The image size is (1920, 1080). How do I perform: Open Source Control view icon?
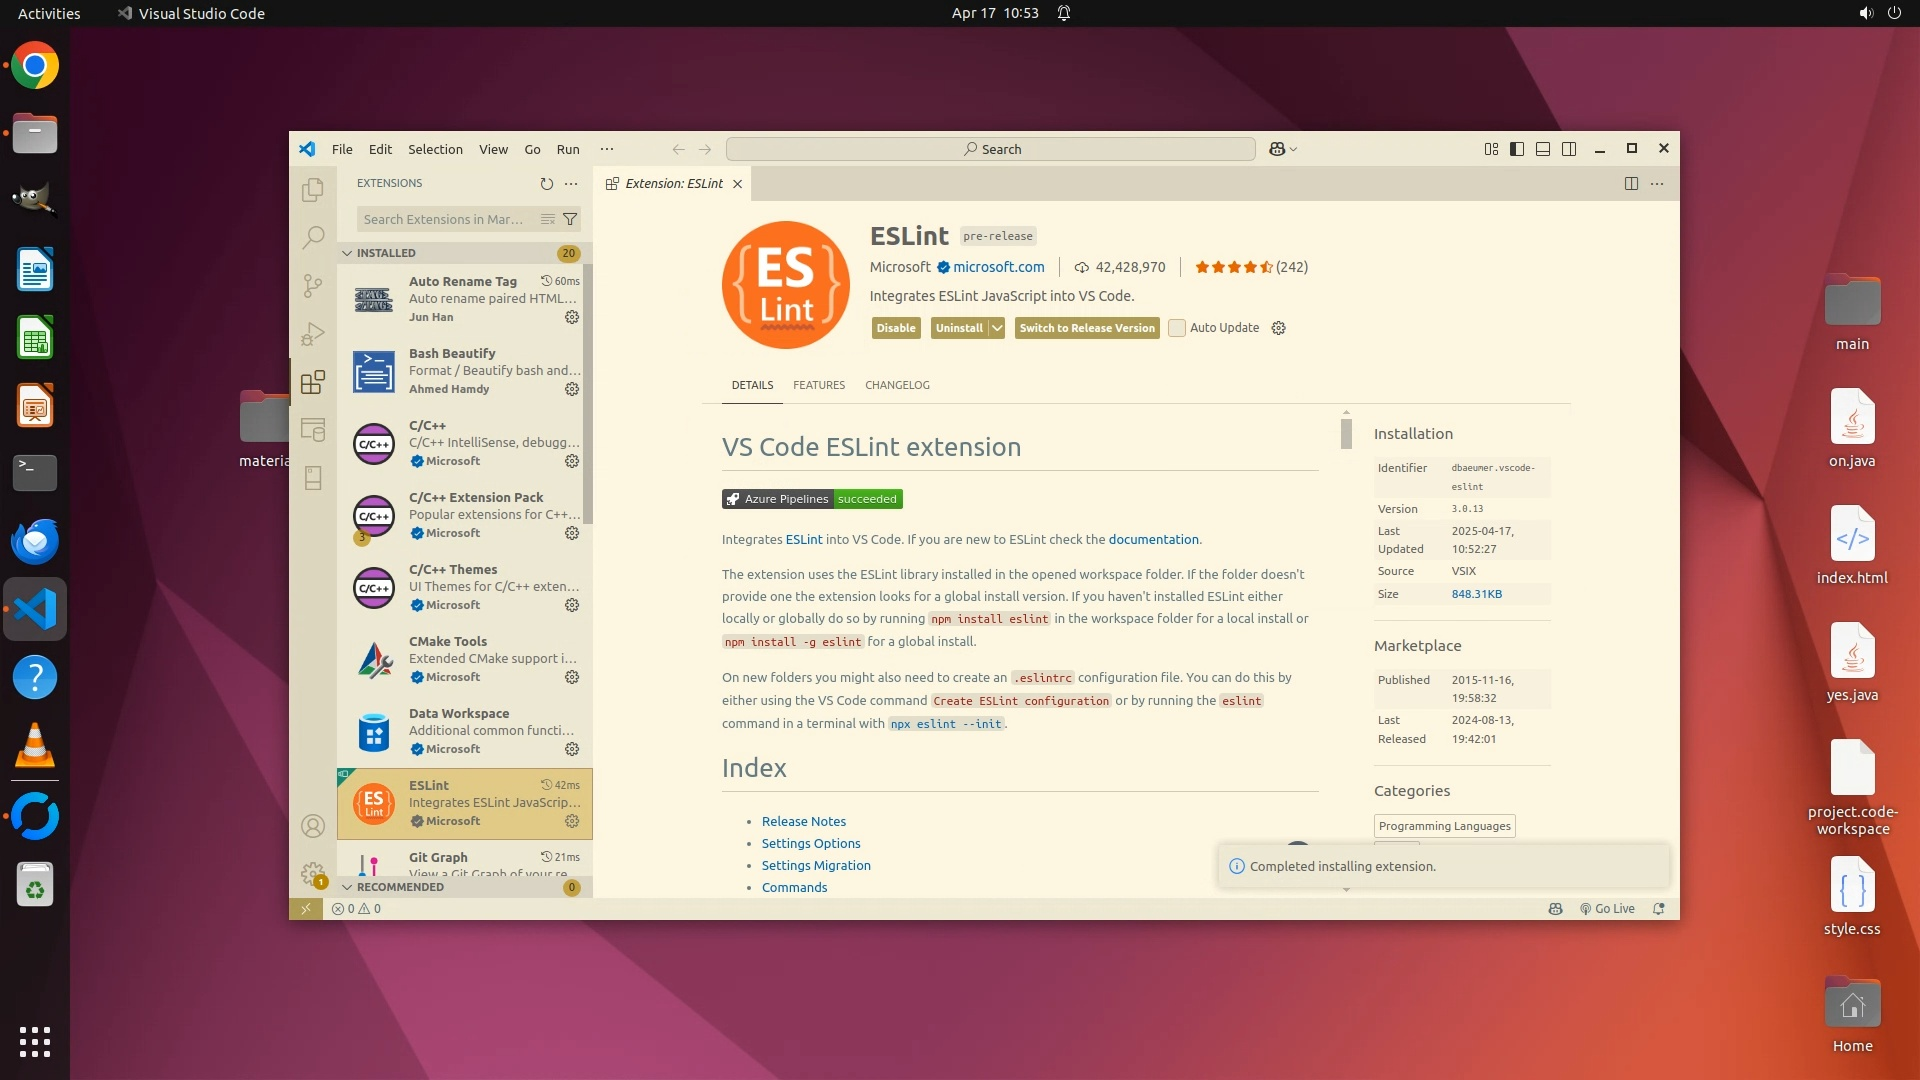click(x=313, y=286)
